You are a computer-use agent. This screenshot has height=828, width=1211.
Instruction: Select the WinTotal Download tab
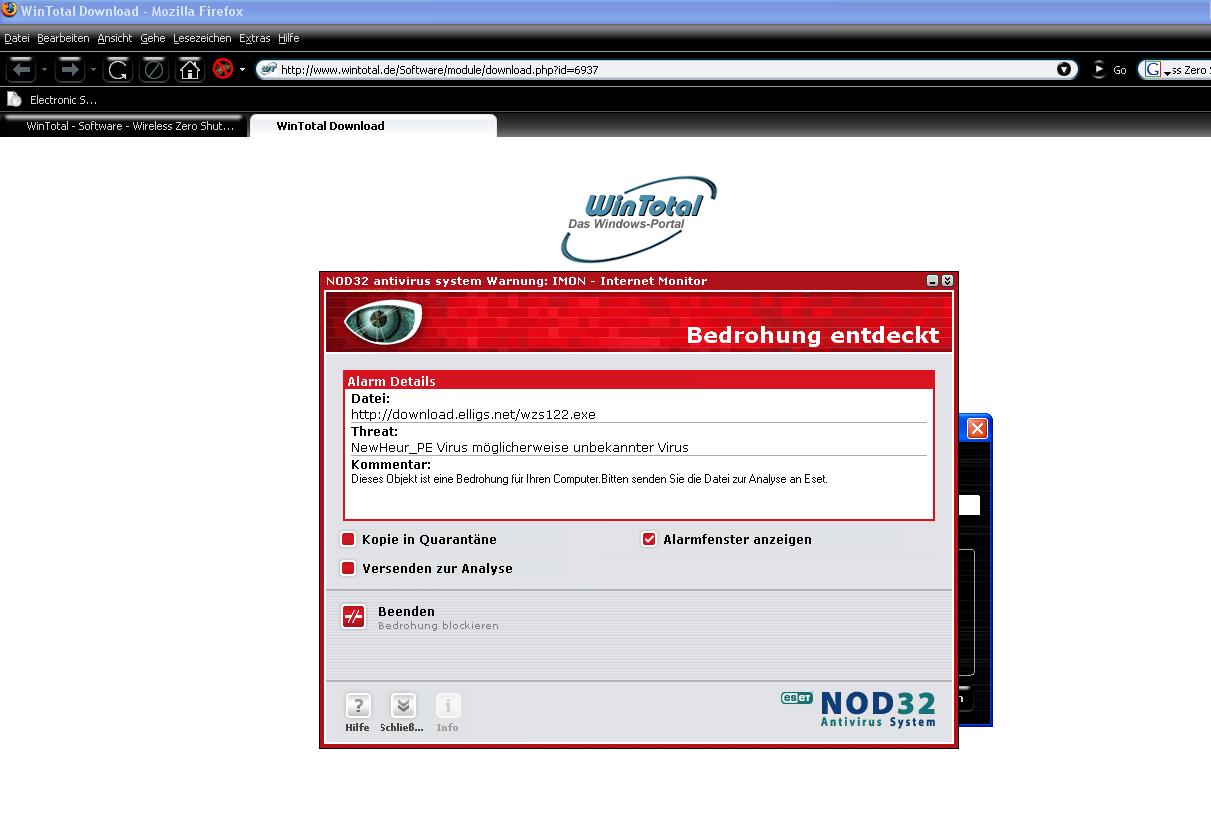[373, 126]
